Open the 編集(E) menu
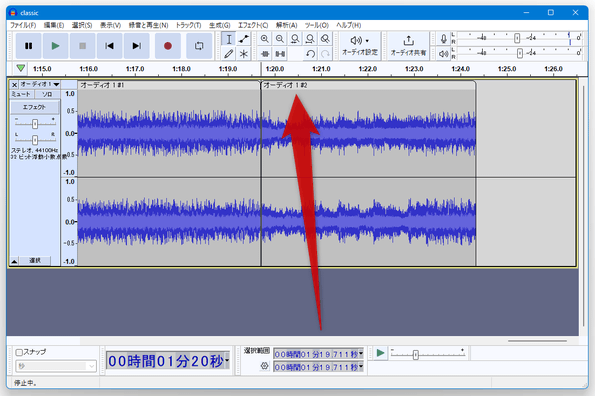 [x=54, y=25]
